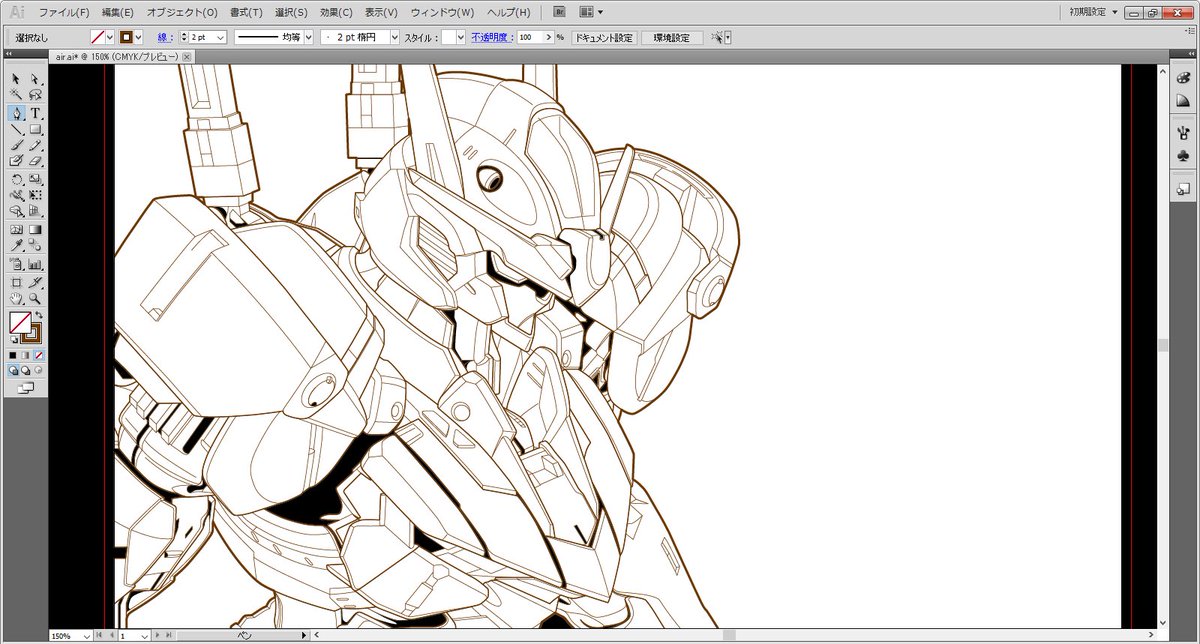The height and width of the screenshot is (644, 1200).
Task: Select the Gradient tool
Action: tap(35, 229)
